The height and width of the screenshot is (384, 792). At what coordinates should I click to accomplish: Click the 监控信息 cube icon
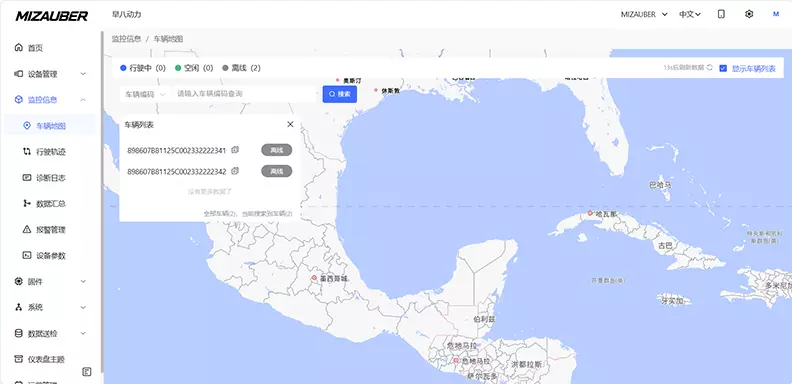tap(19, 100)
